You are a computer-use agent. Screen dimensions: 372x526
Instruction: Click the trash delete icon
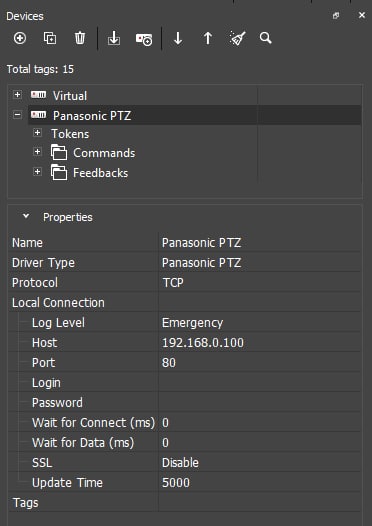click(x=80, y=38)
